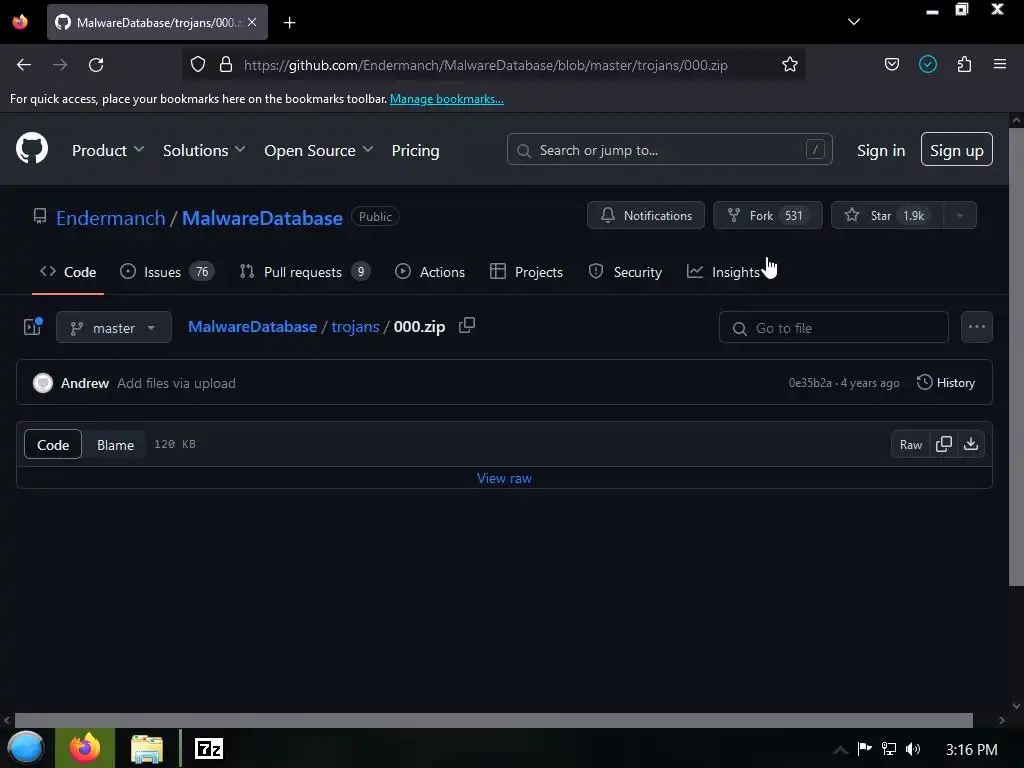Click the shield tracking protection icon

tap(198, 64)
